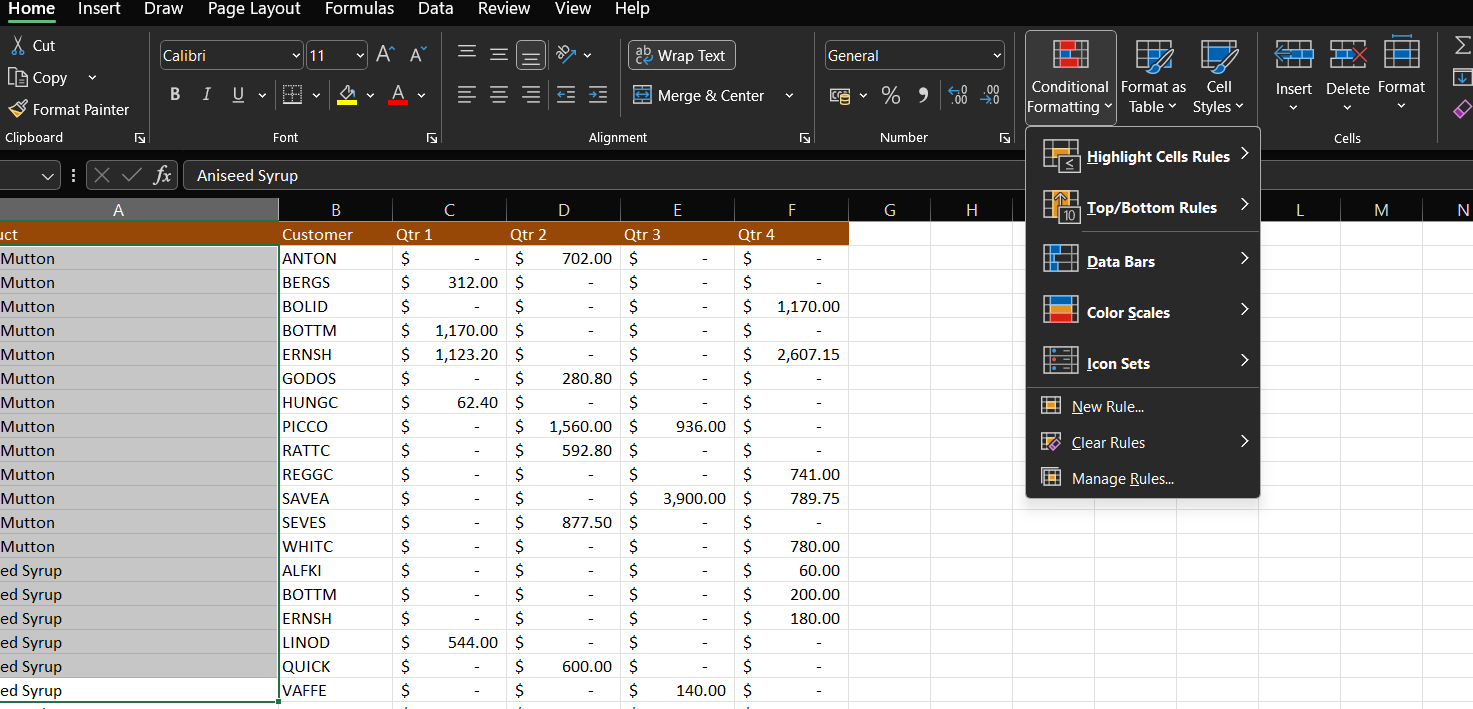This screenshot has height=709, width=1473.
Task: Apply Merge & Center to cells
Action: click(702, 95)
